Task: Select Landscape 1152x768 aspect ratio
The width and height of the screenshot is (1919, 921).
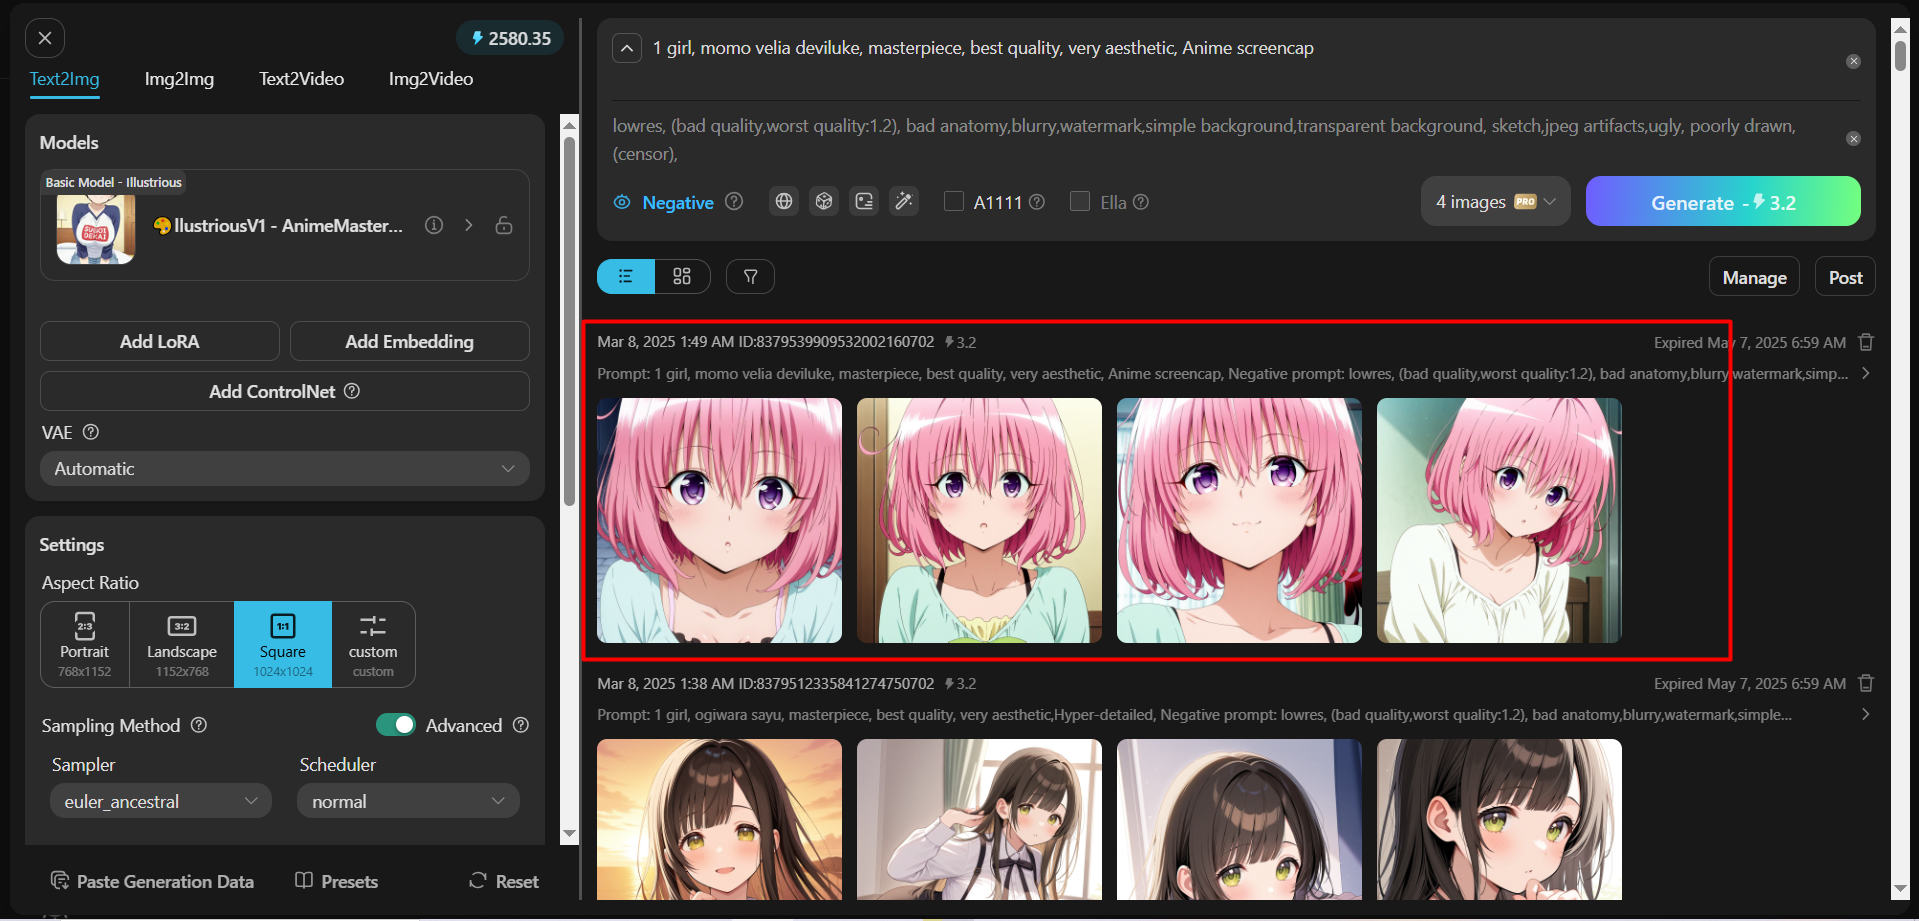Action: click(182, 645)
